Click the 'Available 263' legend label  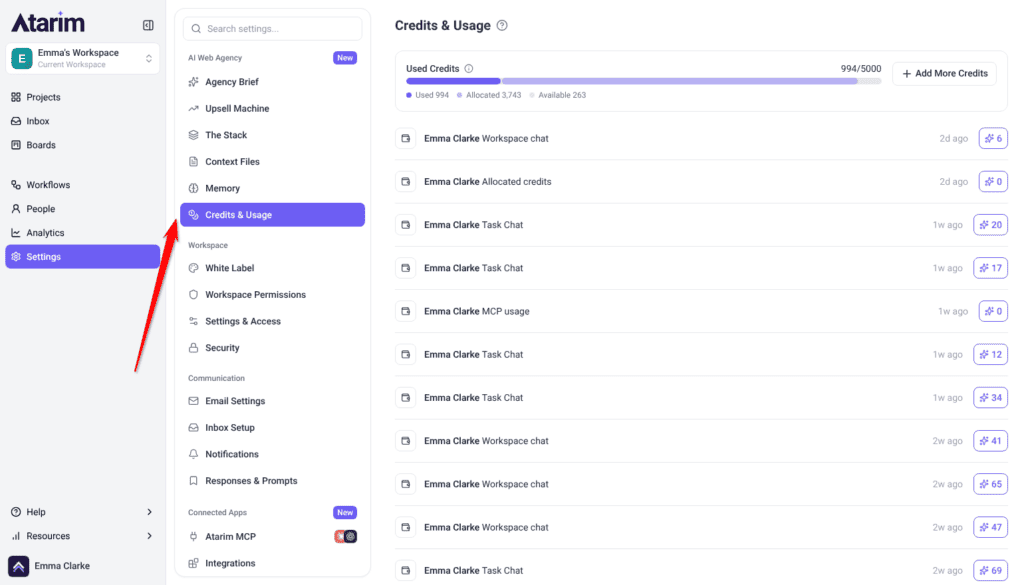click(562, 95)
